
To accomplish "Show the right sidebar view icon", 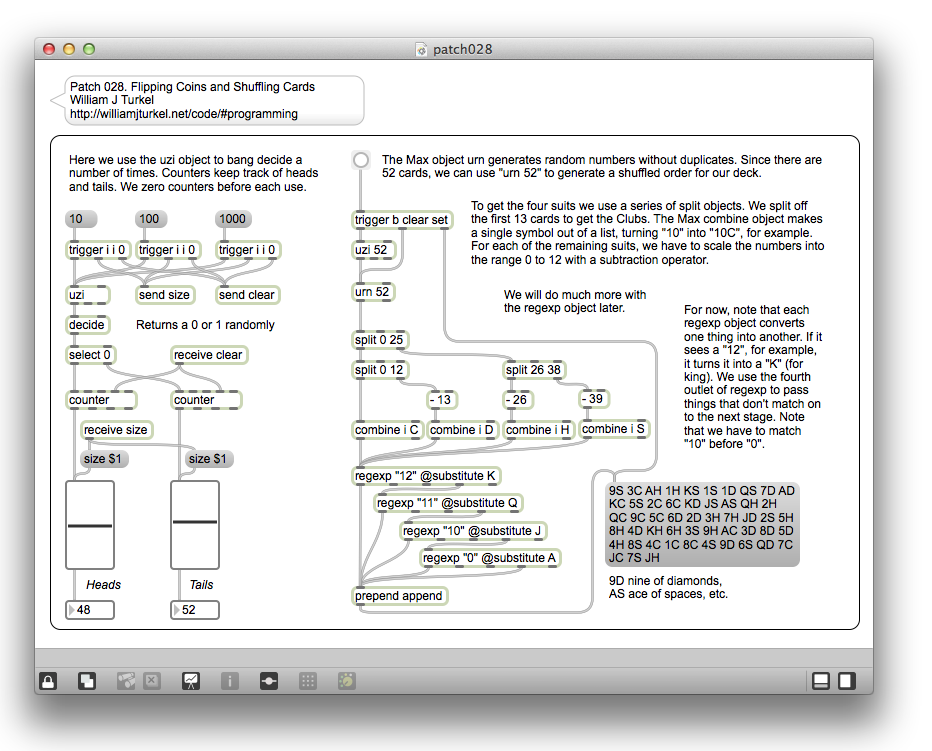I will click(x=846, y=681).
